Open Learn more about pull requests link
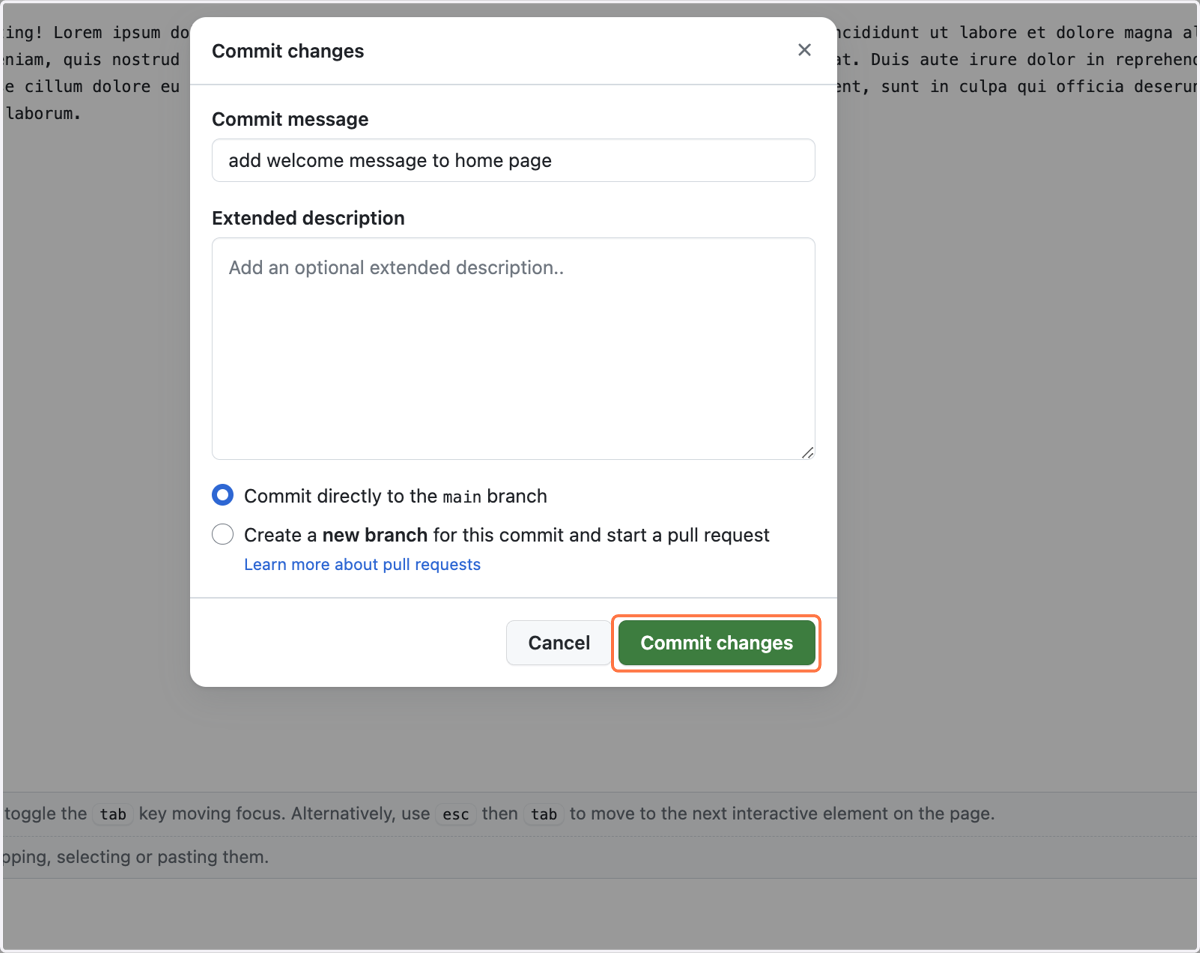Image resolution: width=1200 pixels, height=953 pixels. (362, 564)
